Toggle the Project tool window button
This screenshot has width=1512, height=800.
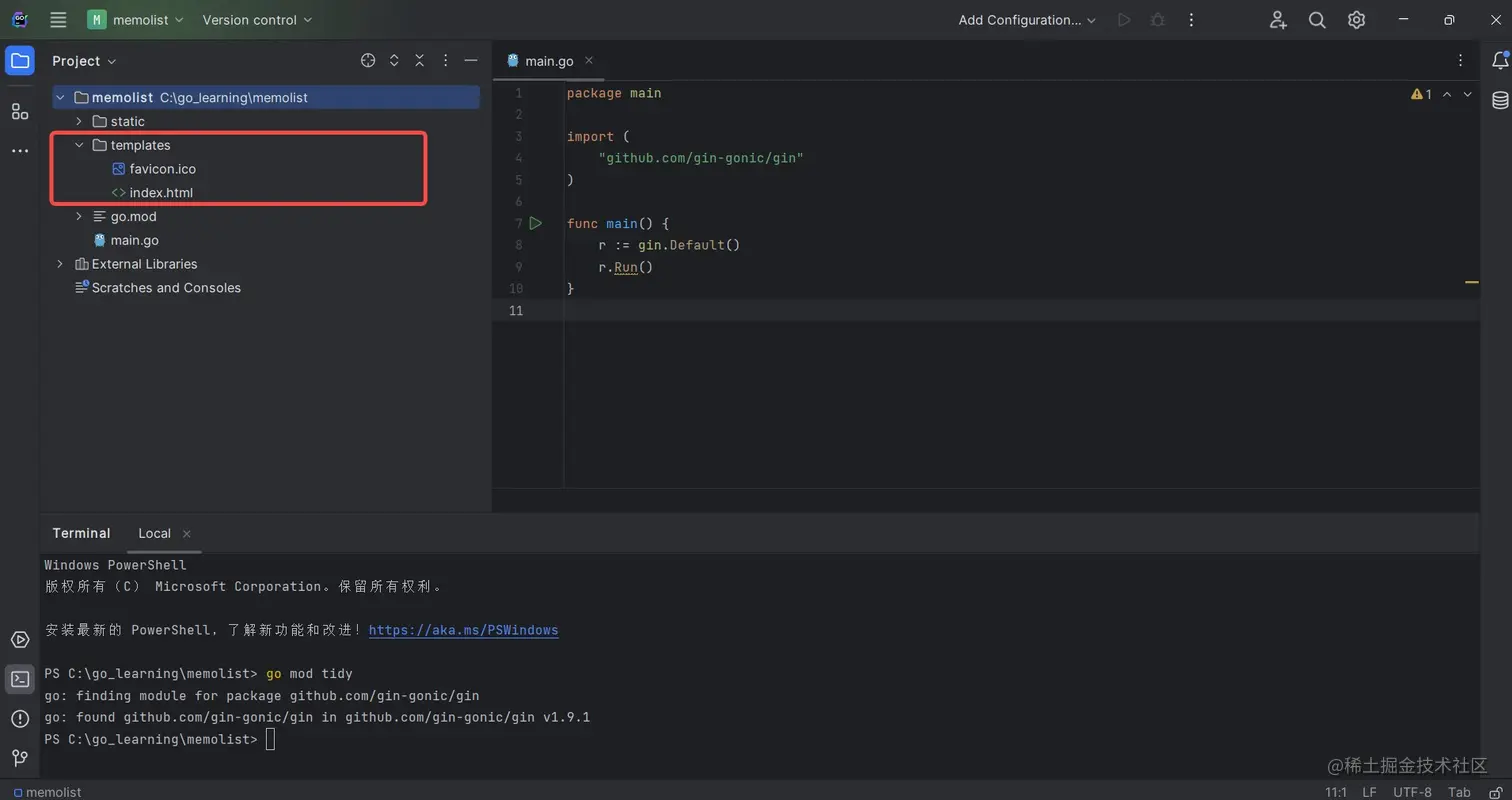click(20, 61)
